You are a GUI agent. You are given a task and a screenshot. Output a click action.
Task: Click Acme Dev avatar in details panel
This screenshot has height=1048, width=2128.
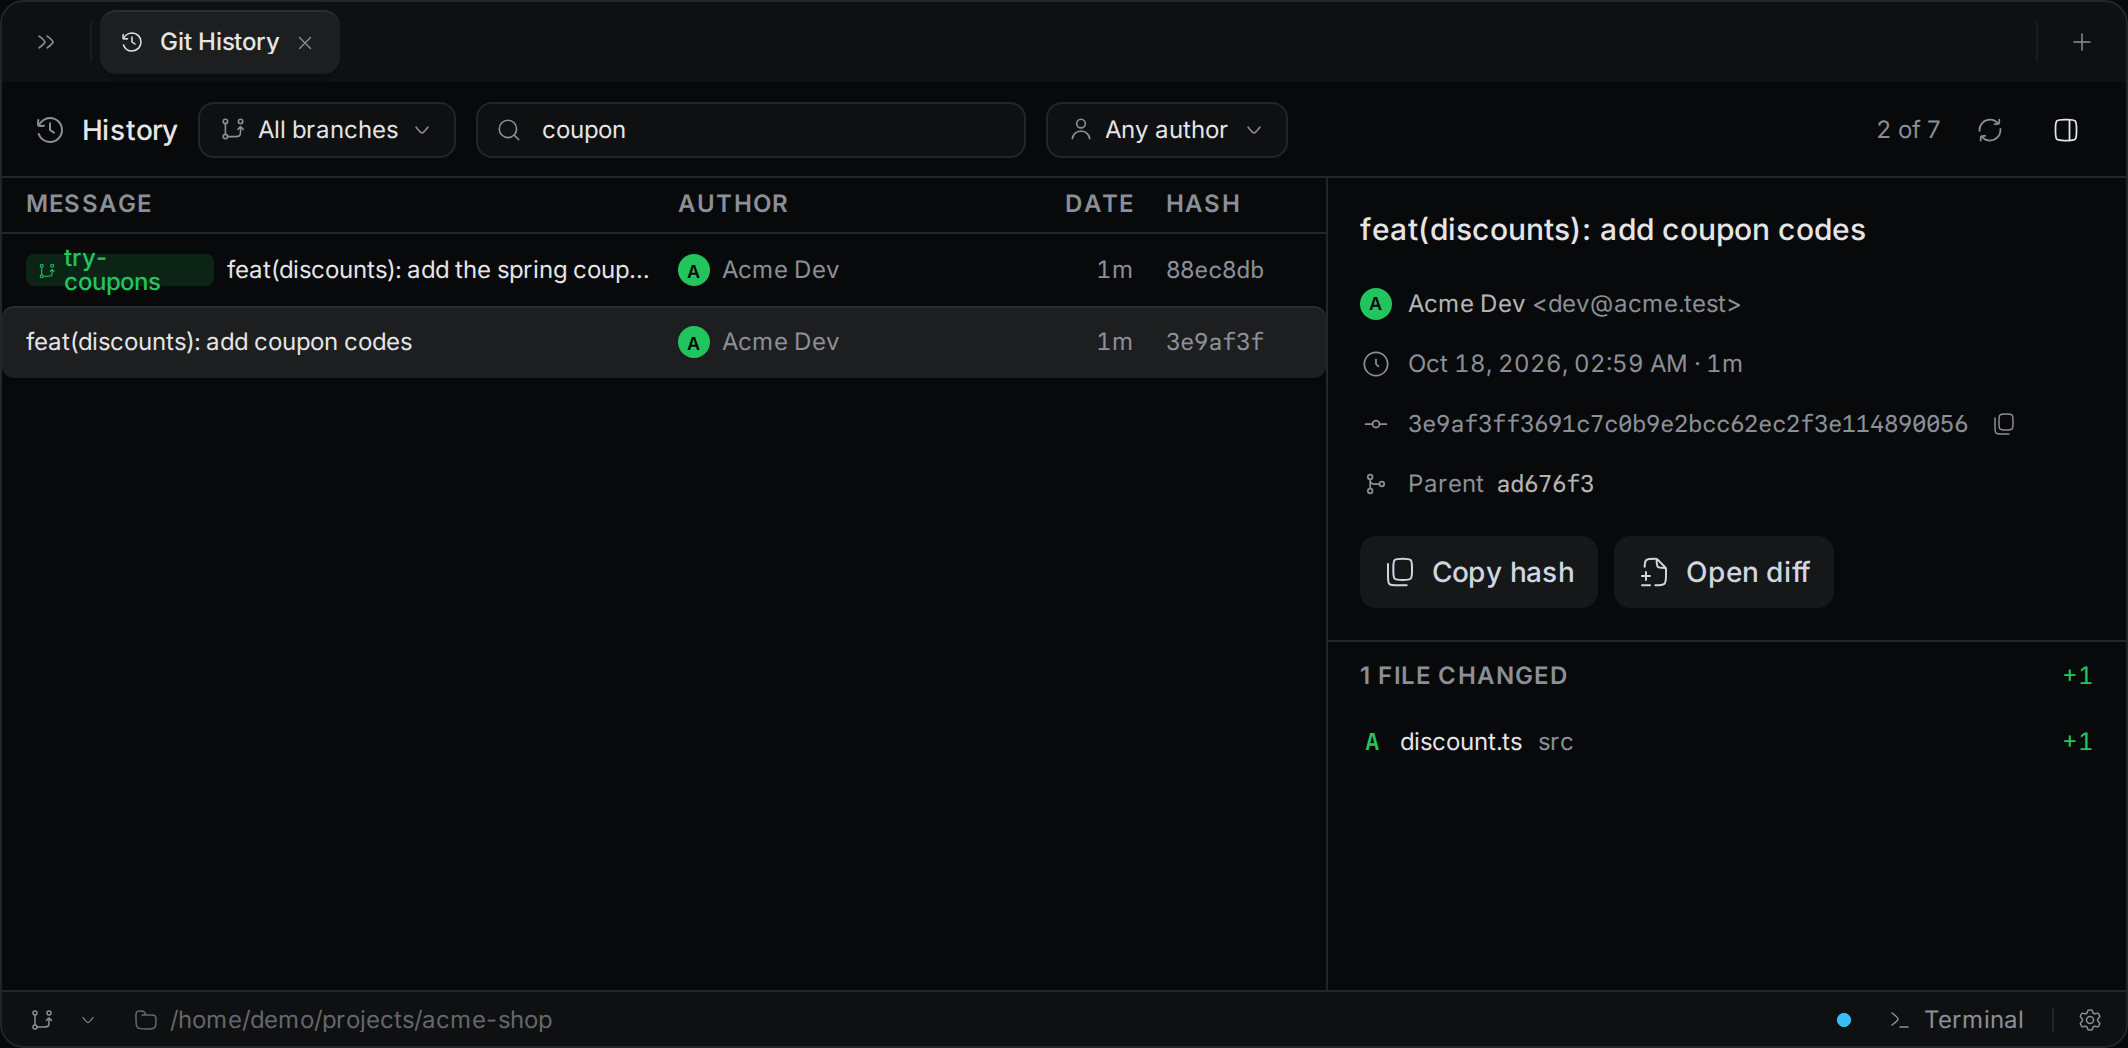pos(1376,304)
